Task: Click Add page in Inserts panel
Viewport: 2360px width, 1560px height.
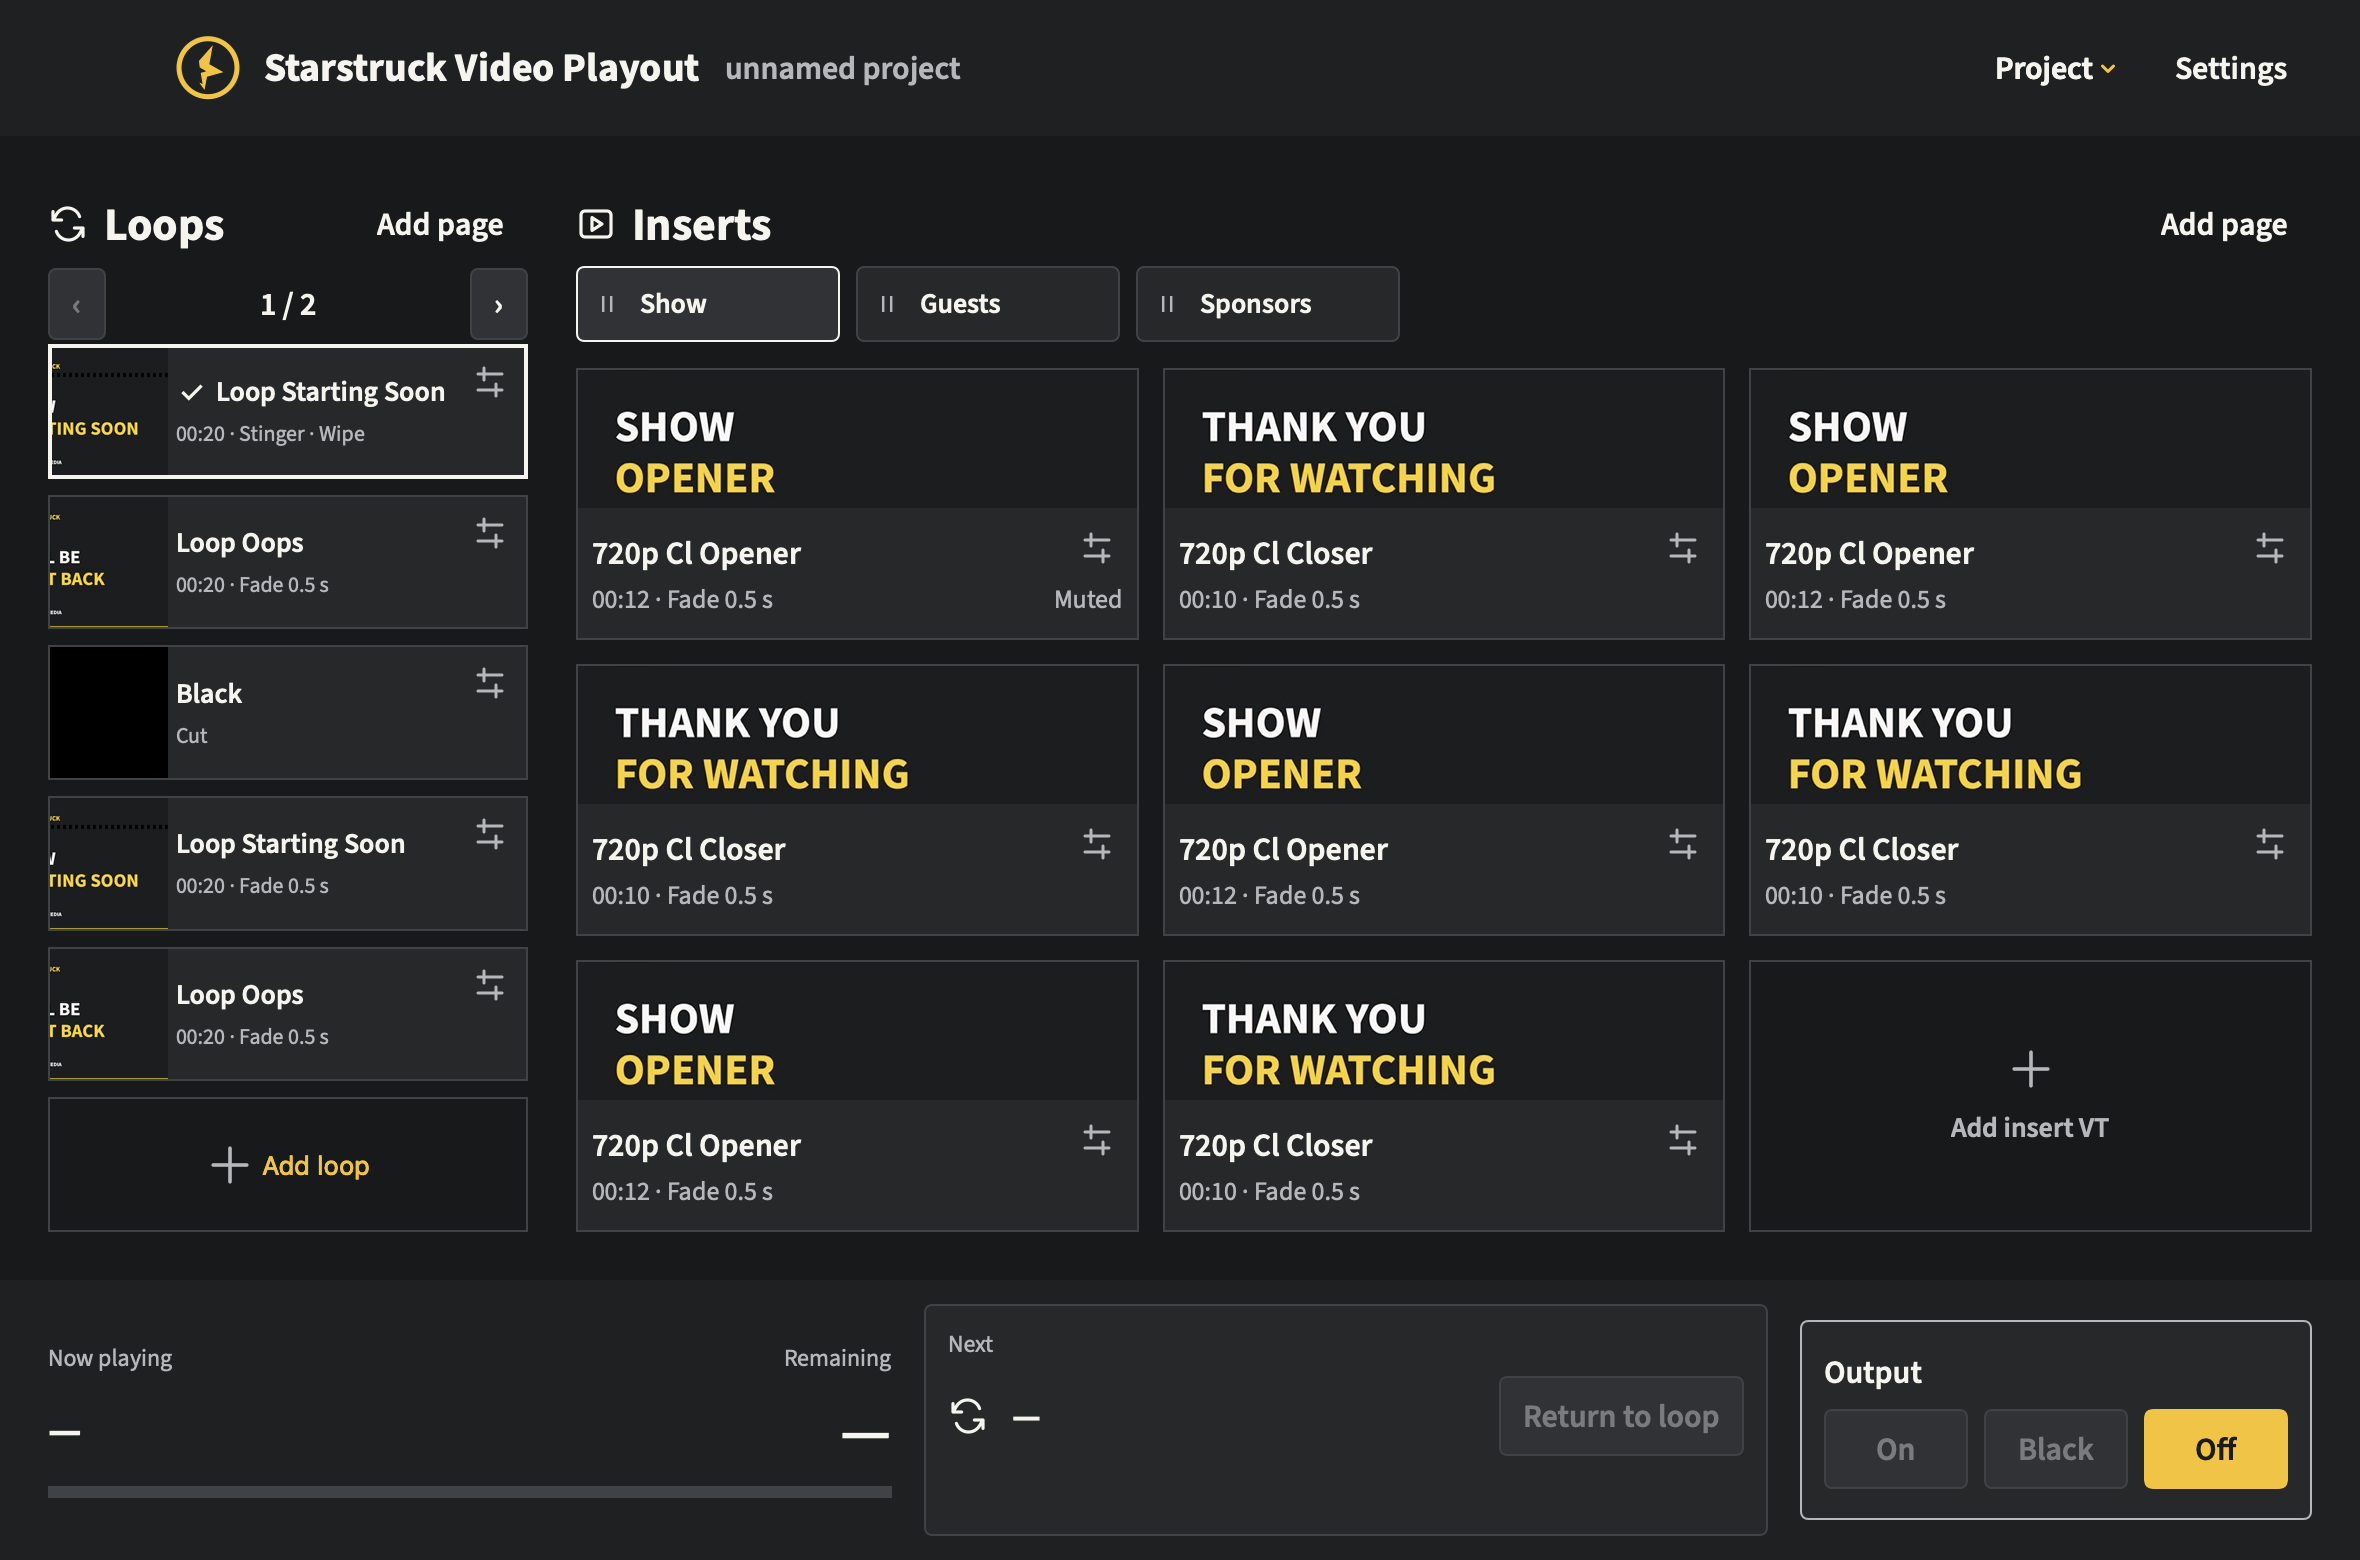Action: 2223,224
